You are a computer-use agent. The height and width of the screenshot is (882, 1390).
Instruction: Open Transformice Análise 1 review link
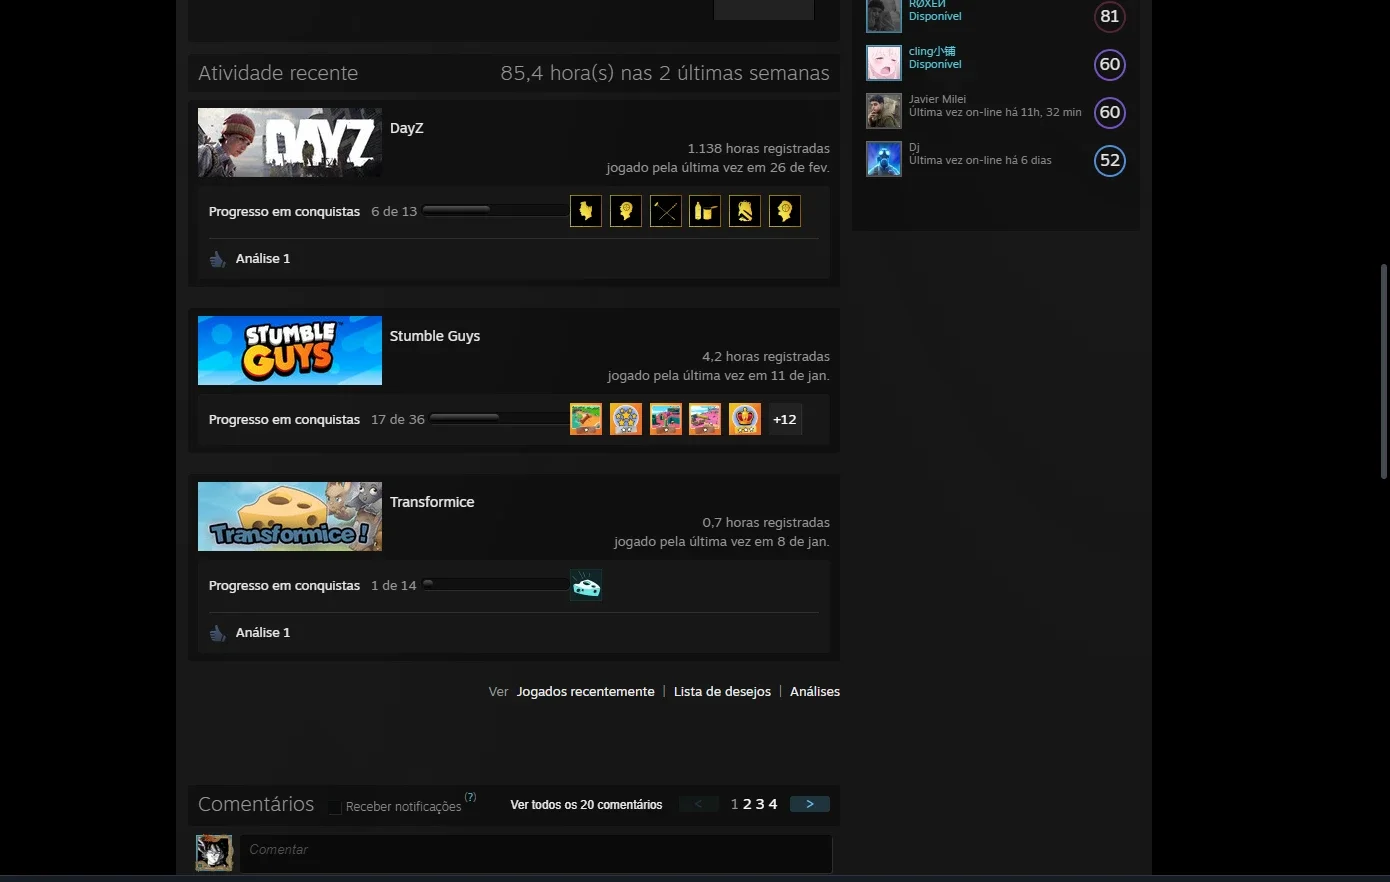pyautogui.click(x=263, y=632)
